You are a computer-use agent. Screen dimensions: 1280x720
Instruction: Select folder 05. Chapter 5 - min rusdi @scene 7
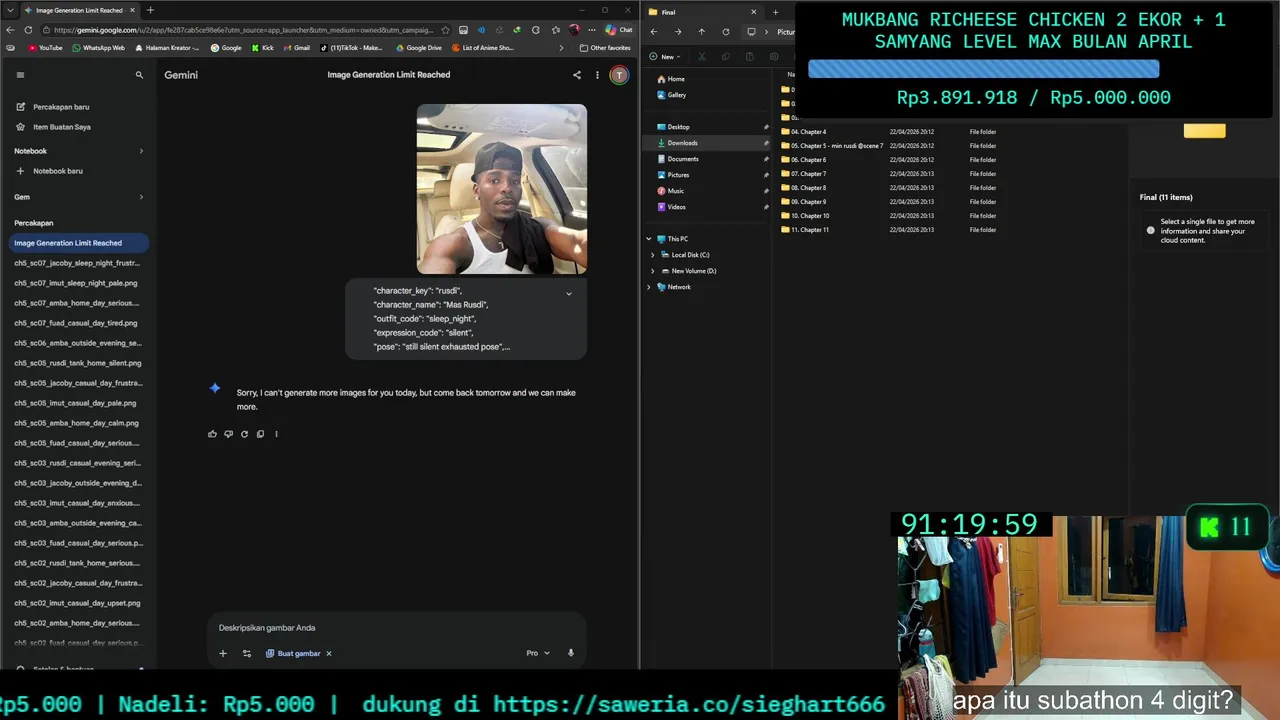click(836, 146)
